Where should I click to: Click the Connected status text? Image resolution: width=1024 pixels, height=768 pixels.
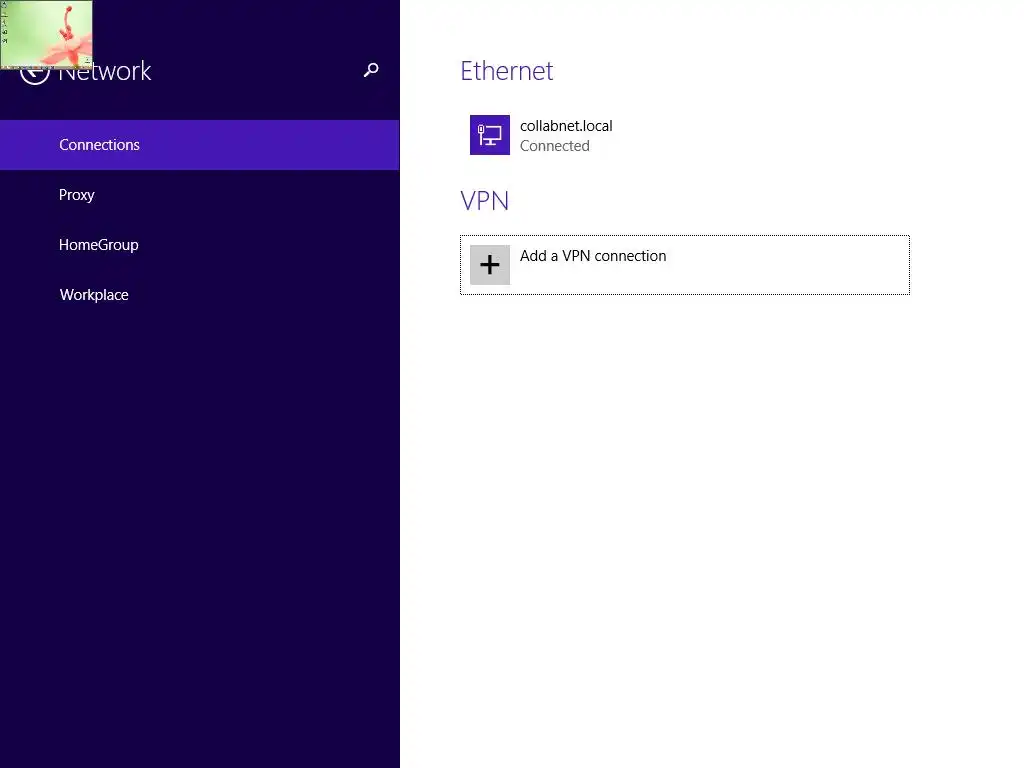555,146
